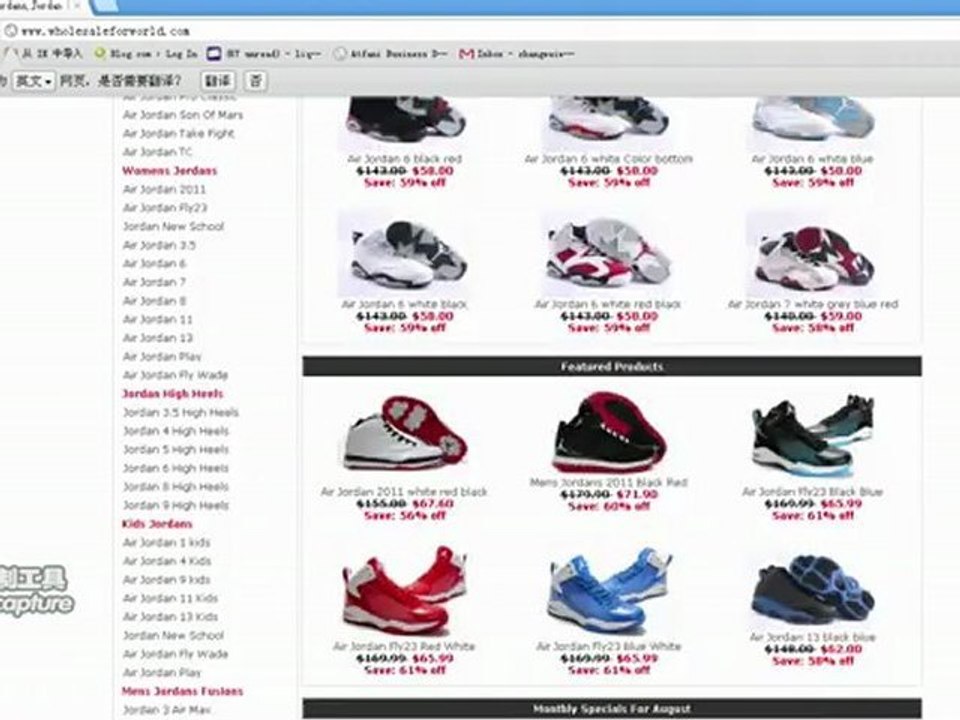Open Jordan High Heels section heading
The width and height of the screenshot is (960, 720).
(173, 394)
